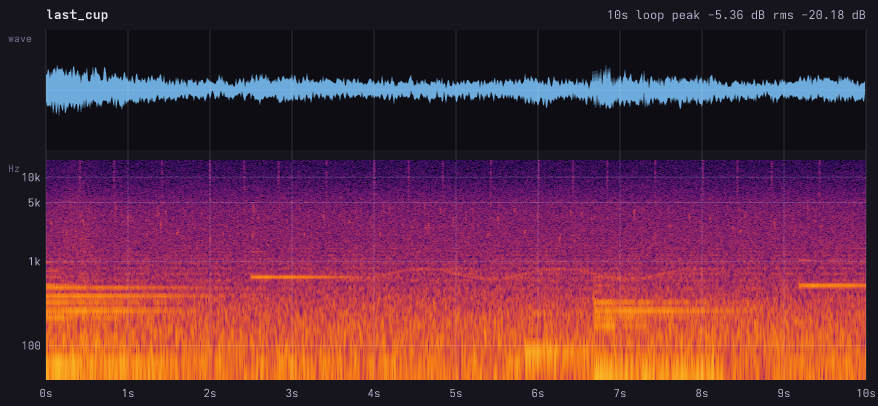Click the 4s time axis label
The height and width of the screenshot is (406, 878).
click(x=373, y=393)
